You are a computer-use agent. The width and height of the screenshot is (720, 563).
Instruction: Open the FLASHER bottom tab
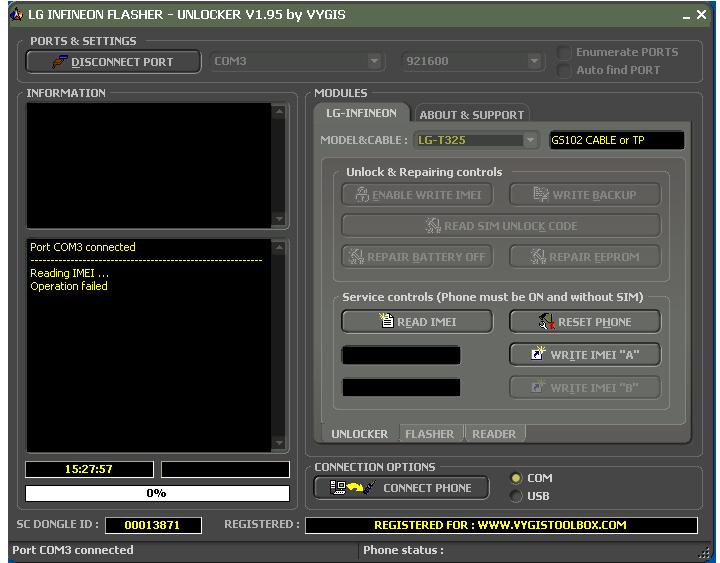pos(430,434)
